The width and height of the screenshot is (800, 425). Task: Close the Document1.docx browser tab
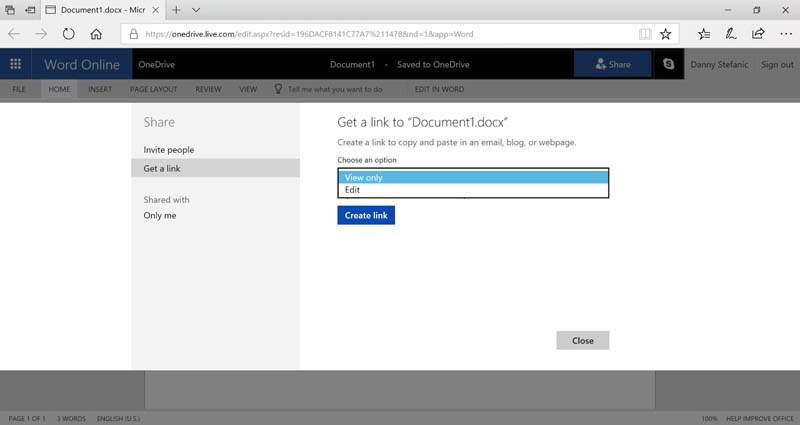point(156,10)
